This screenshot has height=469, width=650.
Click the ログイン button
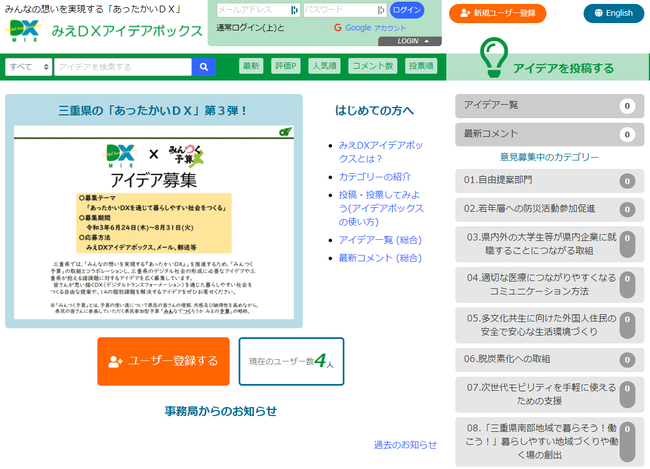[407, 10]
